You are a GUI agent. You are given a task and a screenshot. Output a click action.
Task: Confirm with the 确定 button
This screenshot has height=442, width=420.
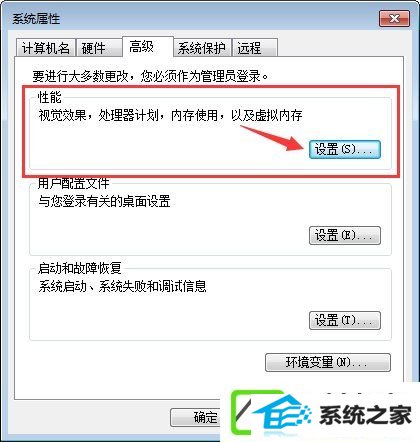coord(195,417)
